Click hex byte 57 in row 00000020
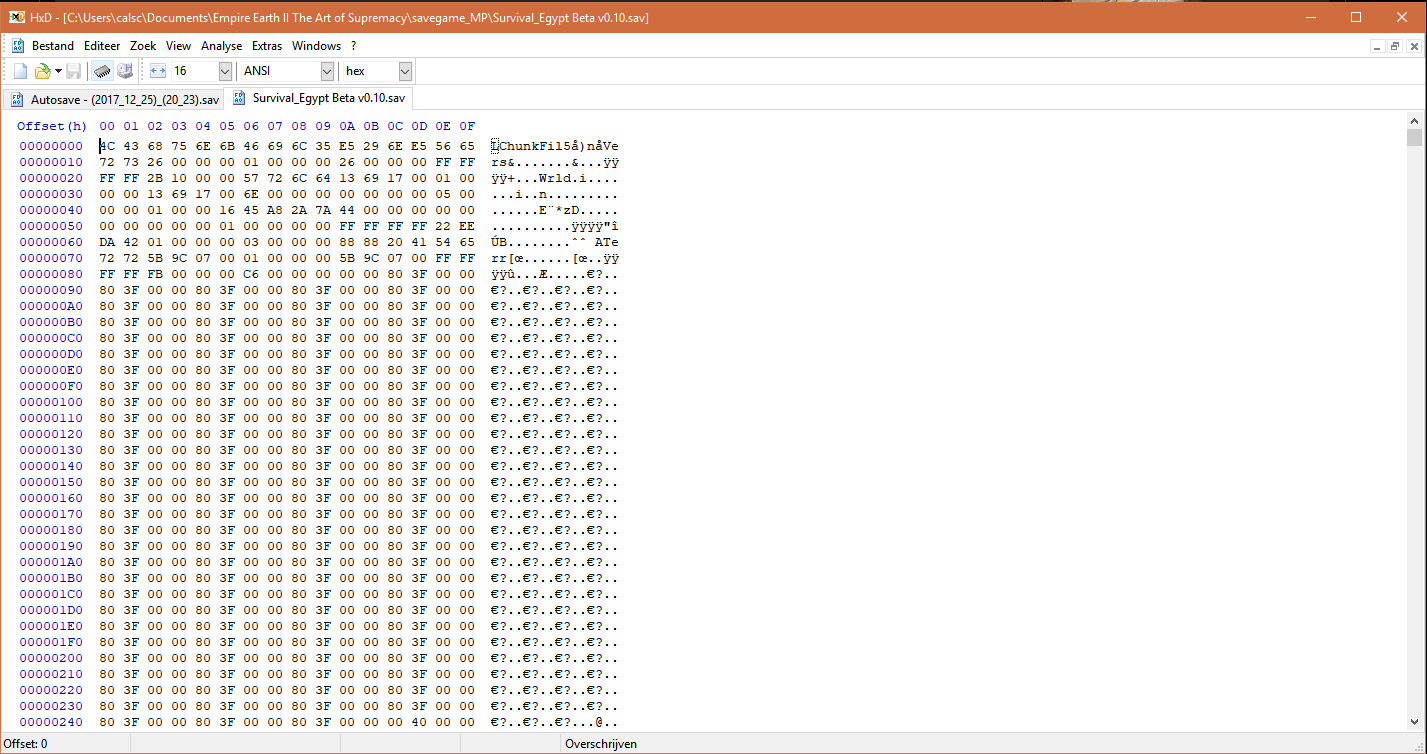 pyautogui.click(x=251, y=178)
